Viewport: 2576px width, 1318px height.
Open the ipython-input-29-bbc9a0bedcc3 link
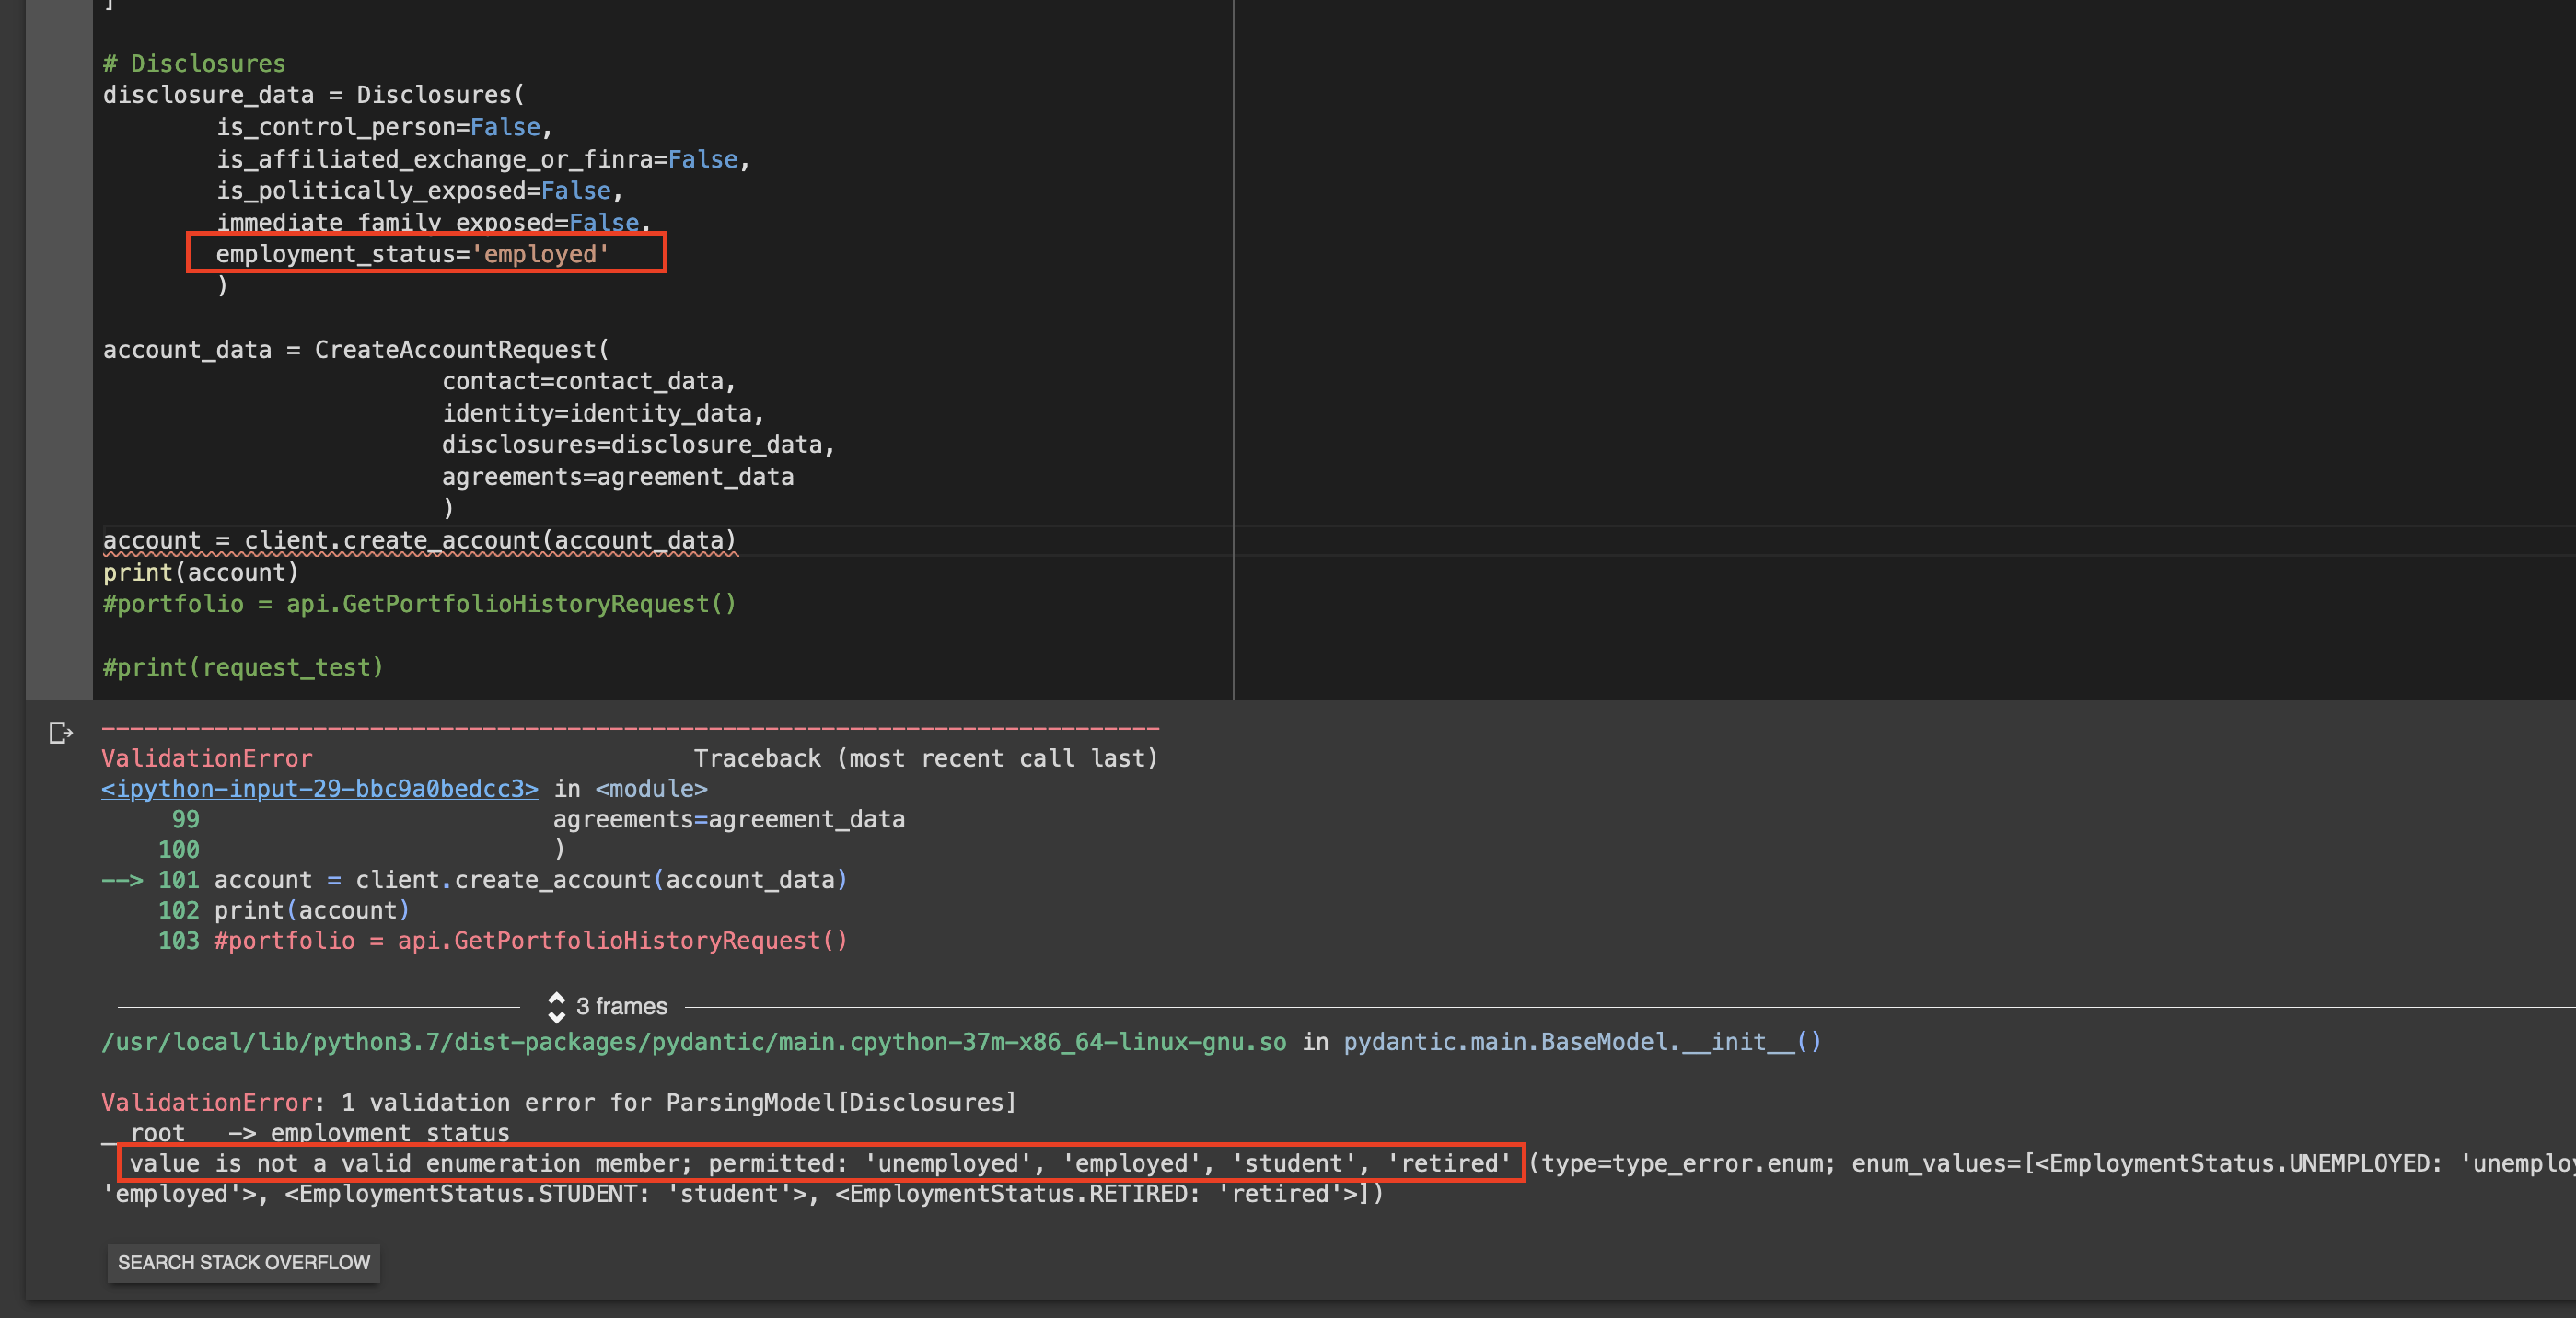319,789
